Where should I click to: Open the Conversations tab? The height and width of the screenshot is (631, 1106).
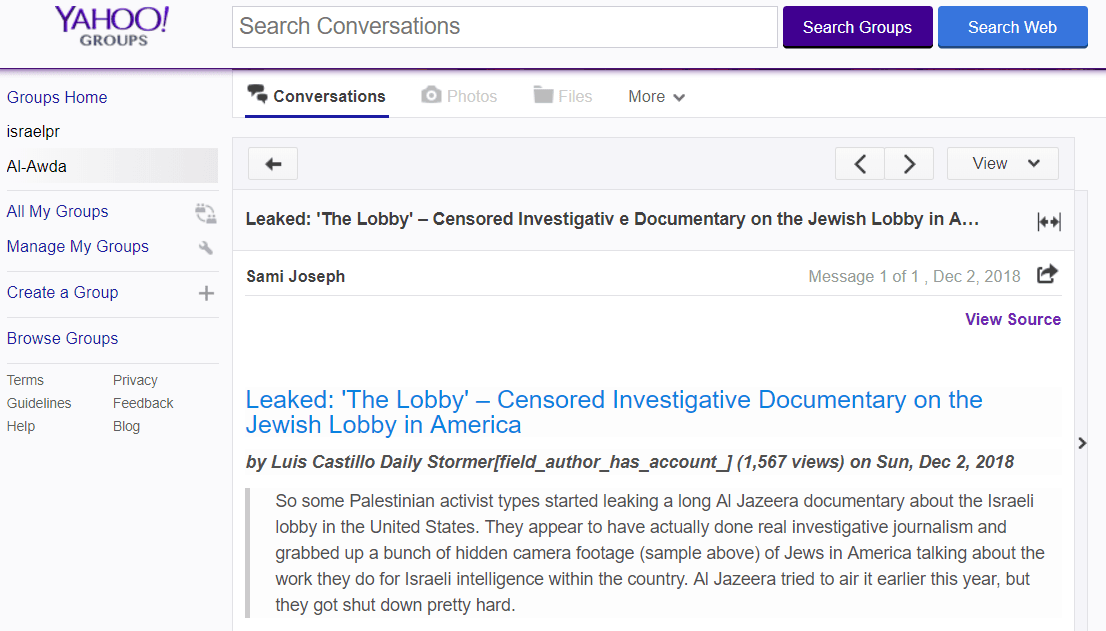(317, 96)
